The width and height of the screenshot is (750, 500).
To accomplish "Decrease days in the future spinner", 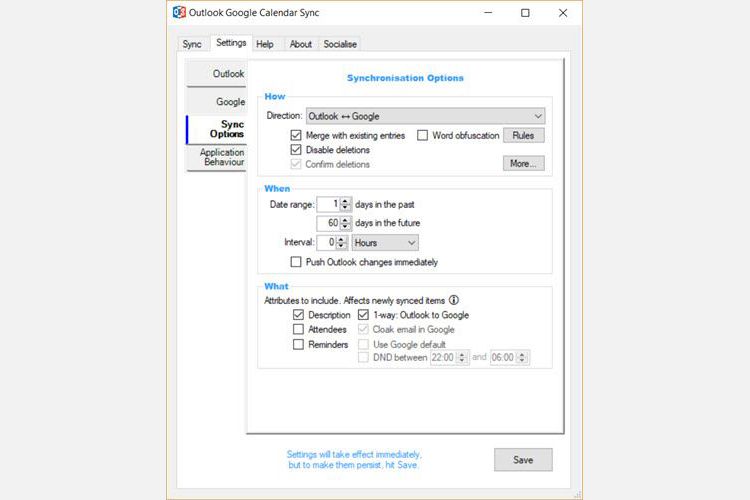I will click(345, 226).
